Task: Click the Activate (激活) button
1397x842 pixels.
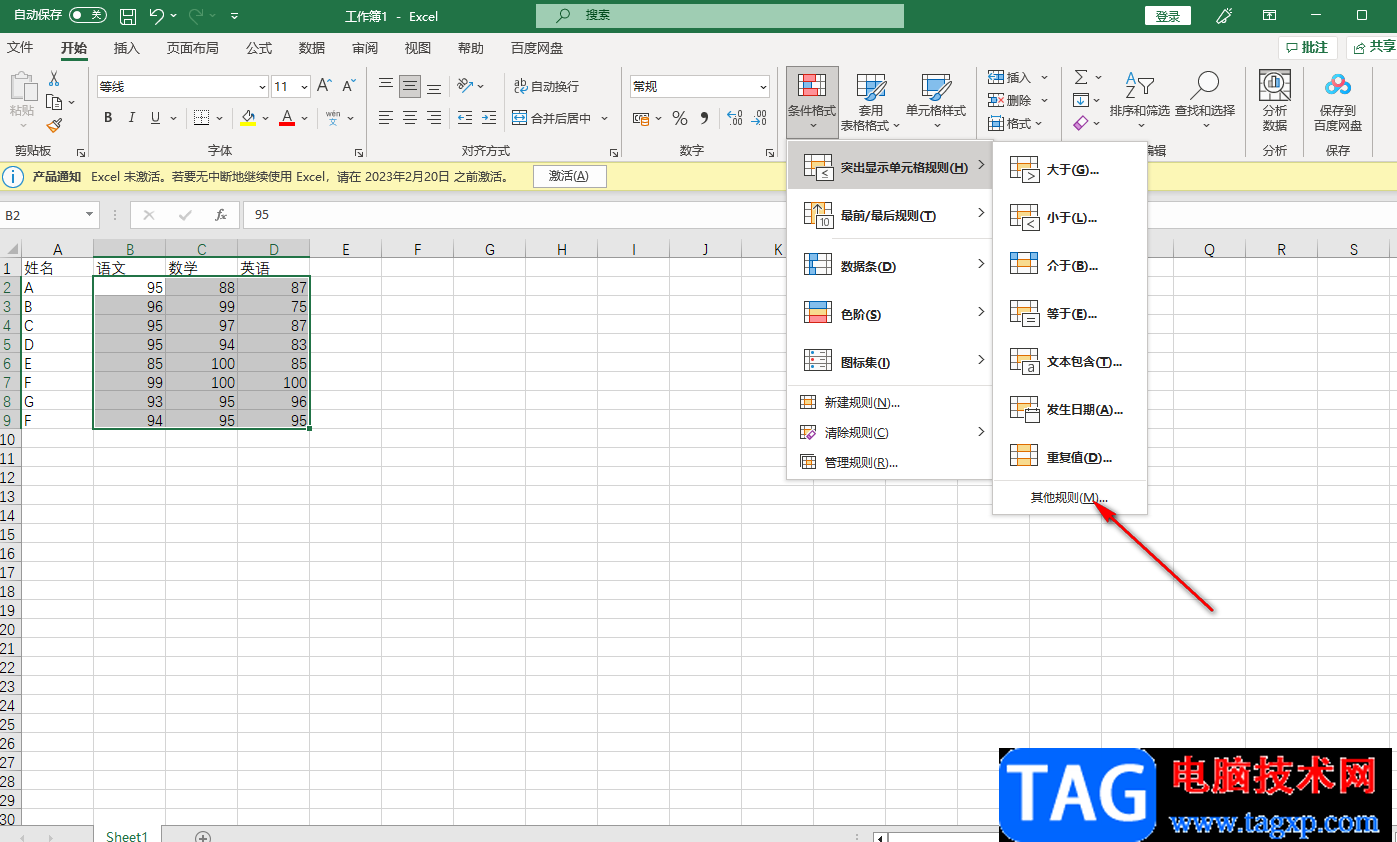Action: click(569, 177)
